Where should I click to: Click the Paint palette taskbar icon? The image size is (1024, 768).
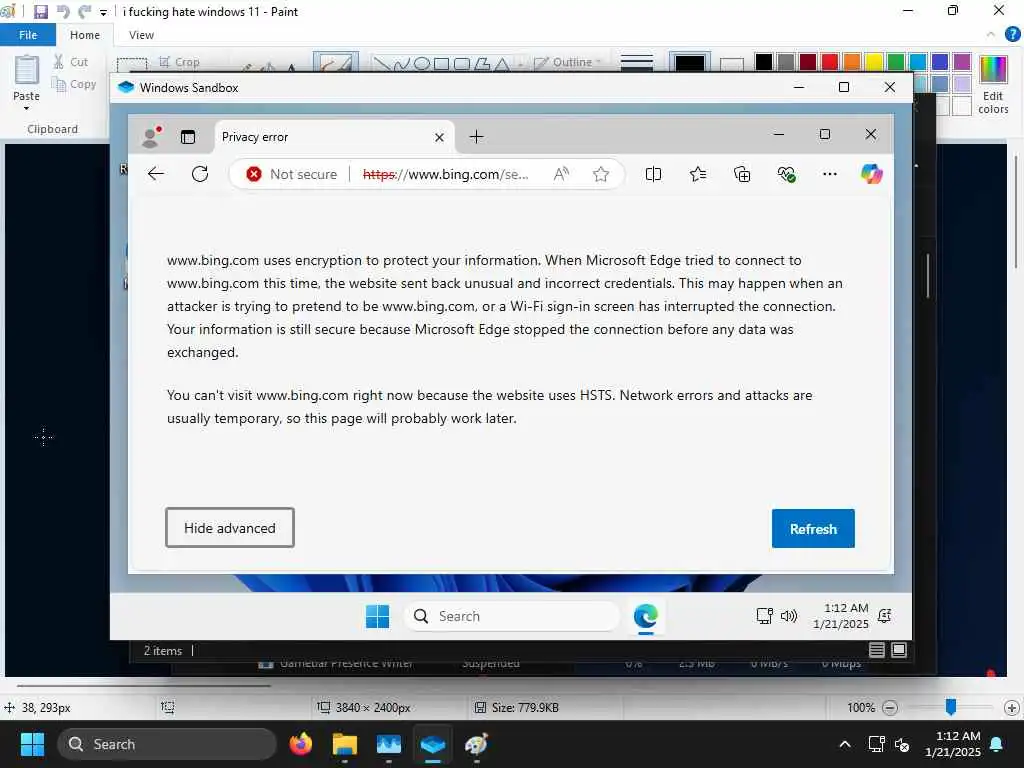coord(477,744)
